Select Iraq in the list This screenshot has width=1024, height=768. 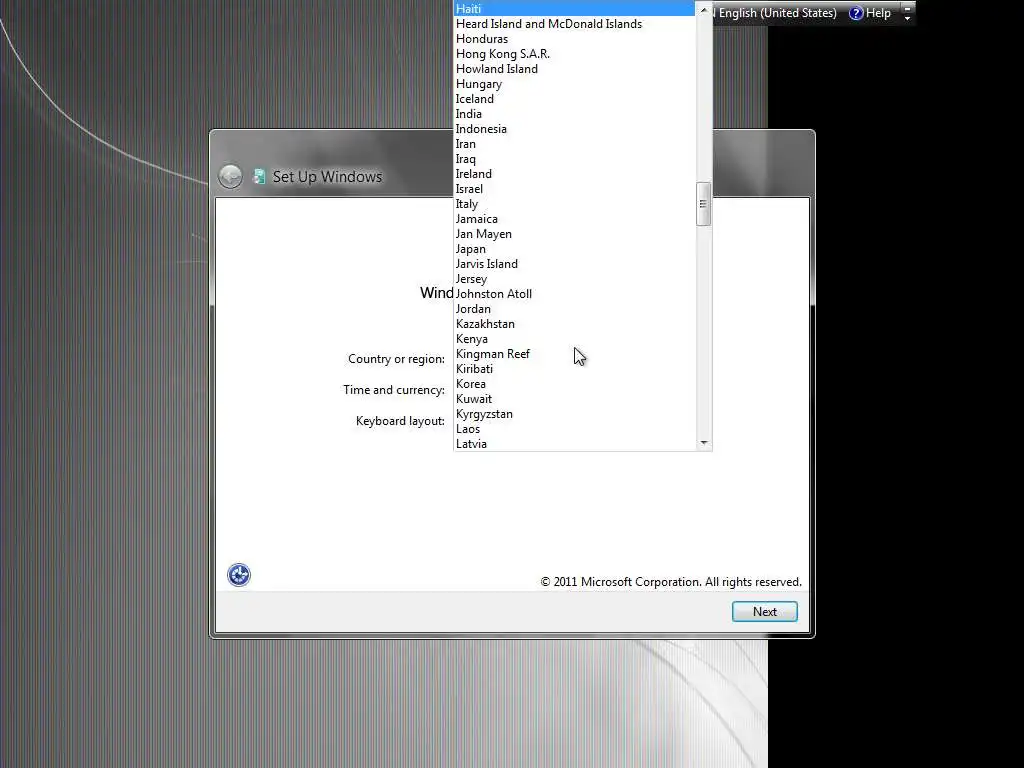coord(574,159)
